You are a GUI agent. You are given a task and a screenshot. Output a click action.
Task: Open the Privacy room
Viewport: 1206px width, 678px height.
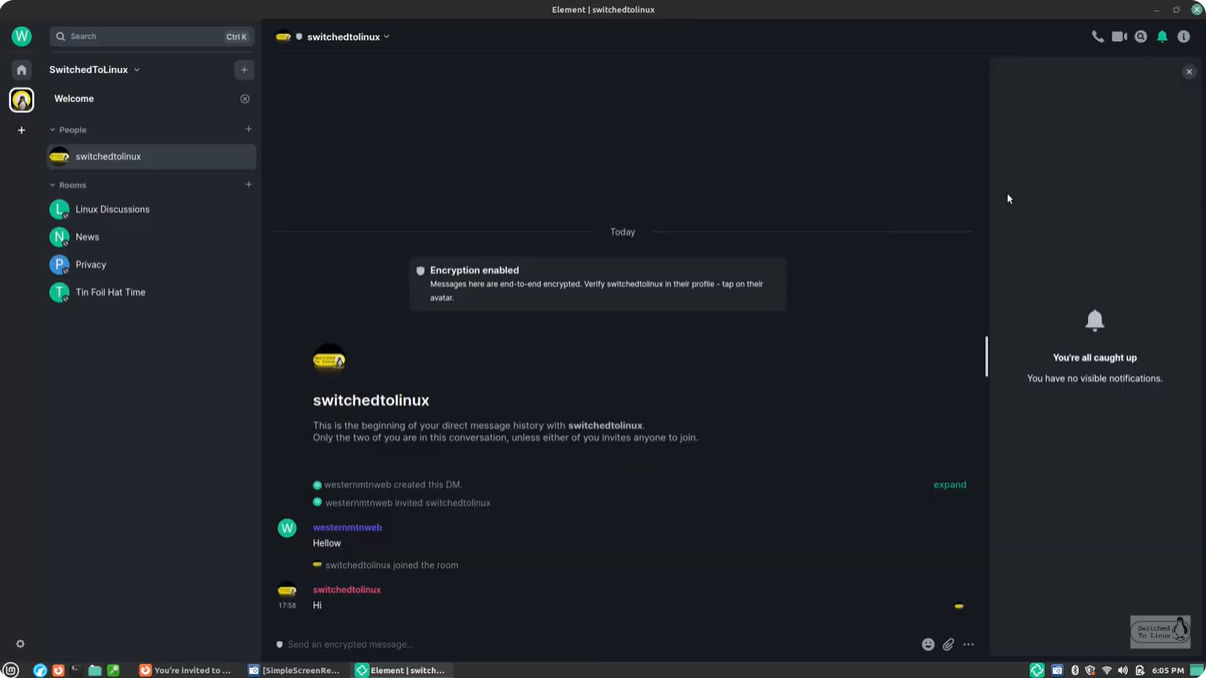pyautogui.click(x=151, y=265)
